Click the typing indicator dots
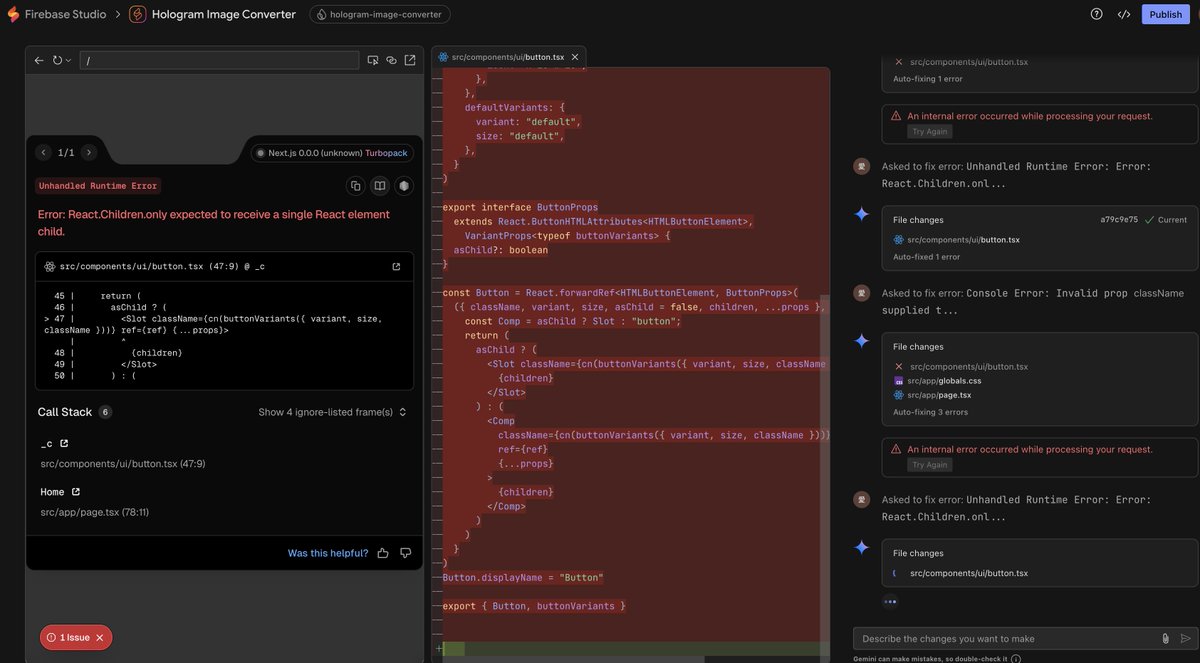Screen dimensions: 1200x663 tap(890, 601)
